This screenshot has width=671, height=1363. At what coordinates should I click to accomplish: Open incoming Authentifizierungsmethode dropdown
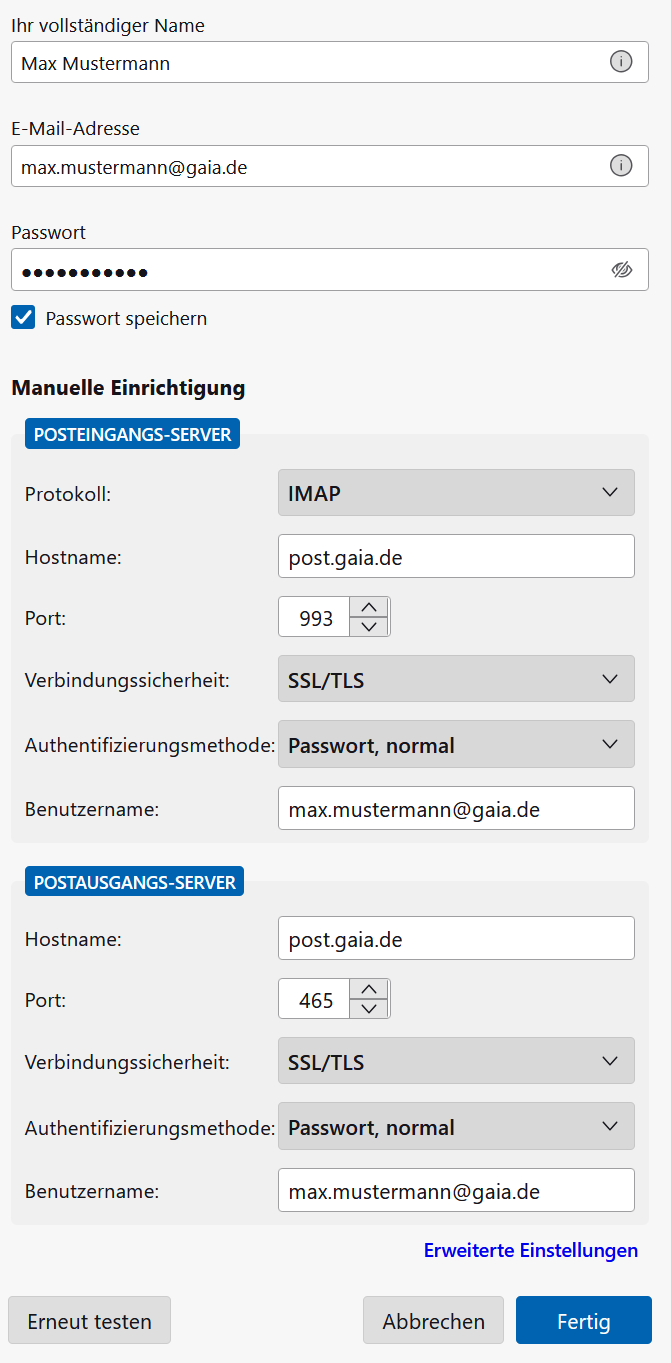456,745
